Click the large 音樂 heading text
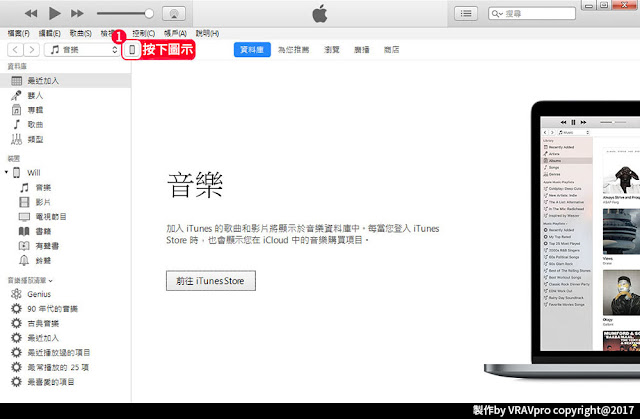Screen dimensions: 640x419 click(x=195, y=185)
